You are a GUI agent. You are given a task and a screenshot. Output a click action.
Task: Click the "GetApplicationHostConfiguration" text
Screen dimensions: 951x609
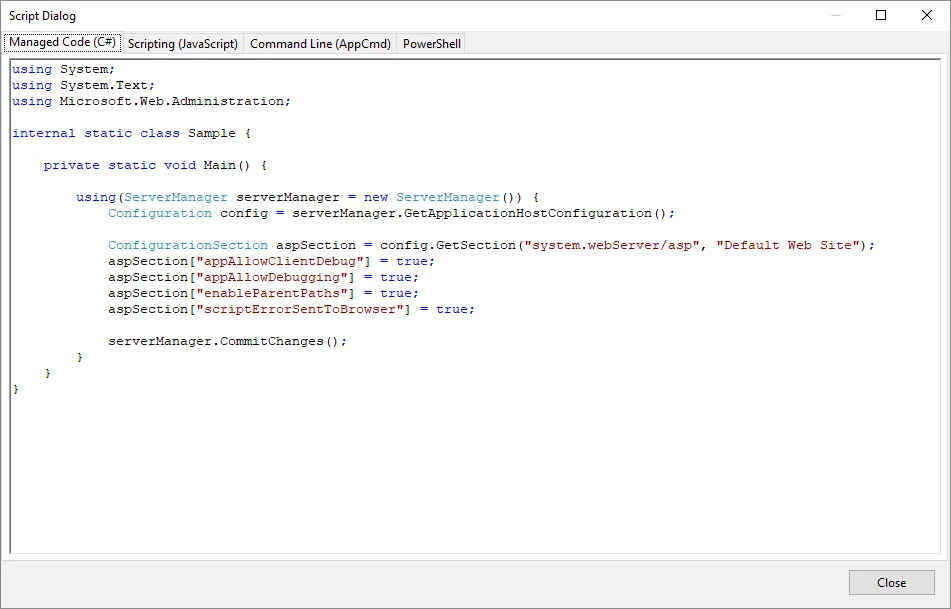click(x=528, y=214)
